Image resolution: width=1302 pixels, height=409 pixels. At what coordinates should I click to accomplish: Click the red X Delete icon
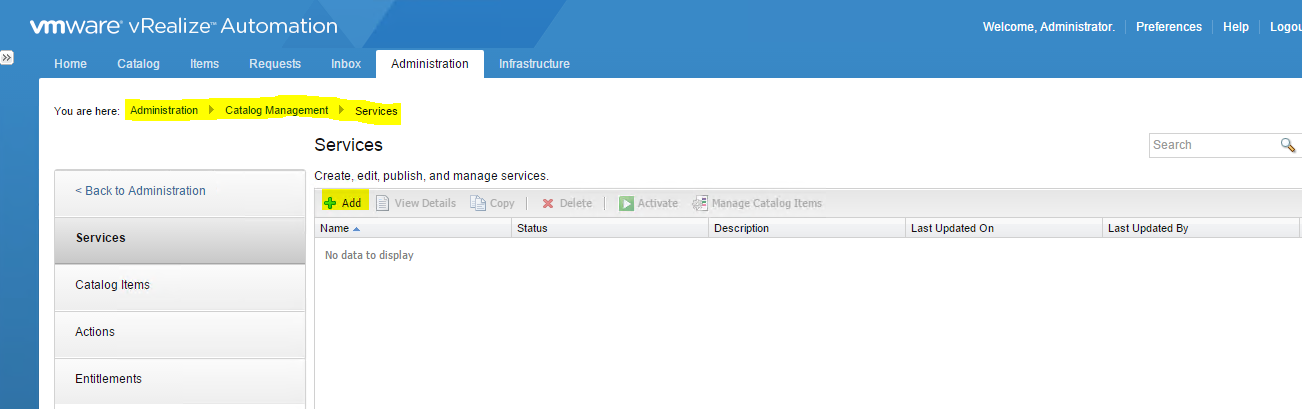tap(548, 203)
